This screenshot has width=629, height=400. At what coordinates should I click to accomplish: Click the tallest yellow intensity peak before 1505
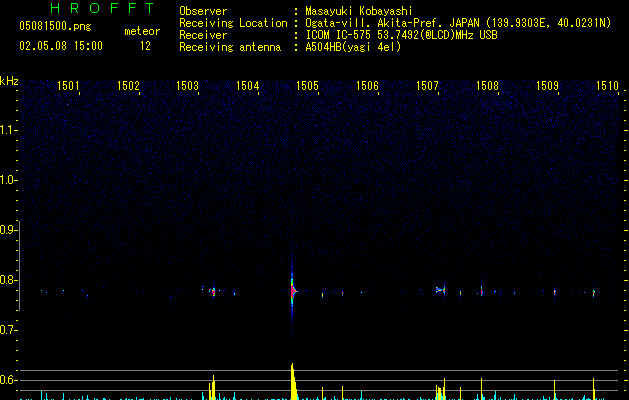coord(294,381)
